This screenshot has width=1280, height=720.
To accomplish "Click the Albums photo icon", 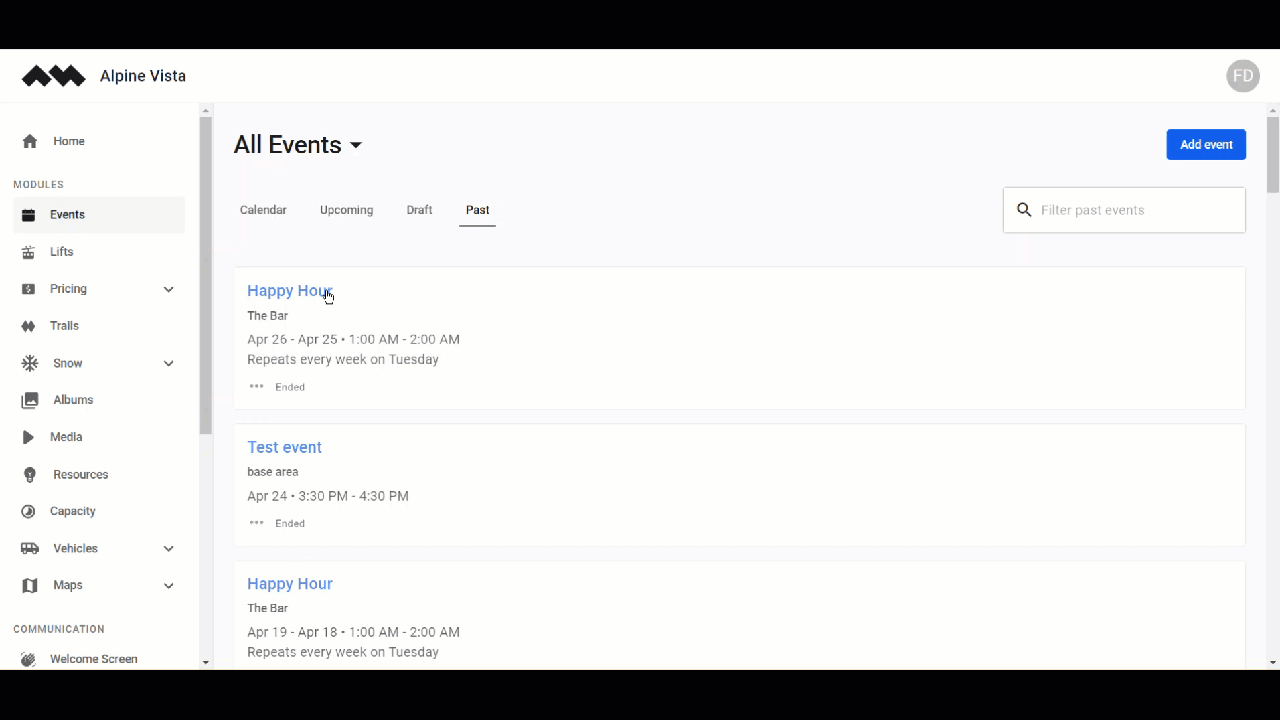I will tap(30, 400).
